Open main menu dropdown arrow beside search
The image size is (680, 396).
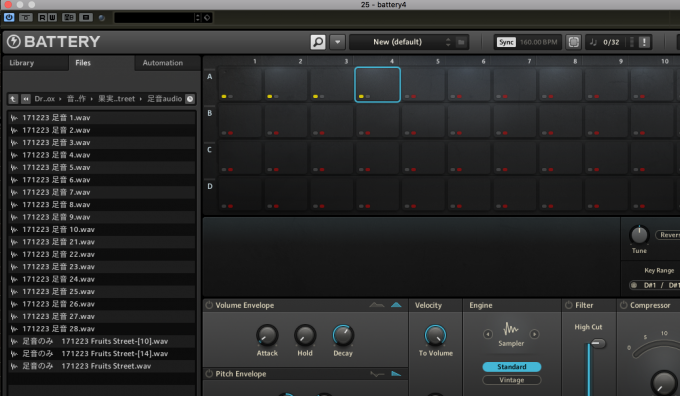tap(337, 42)
